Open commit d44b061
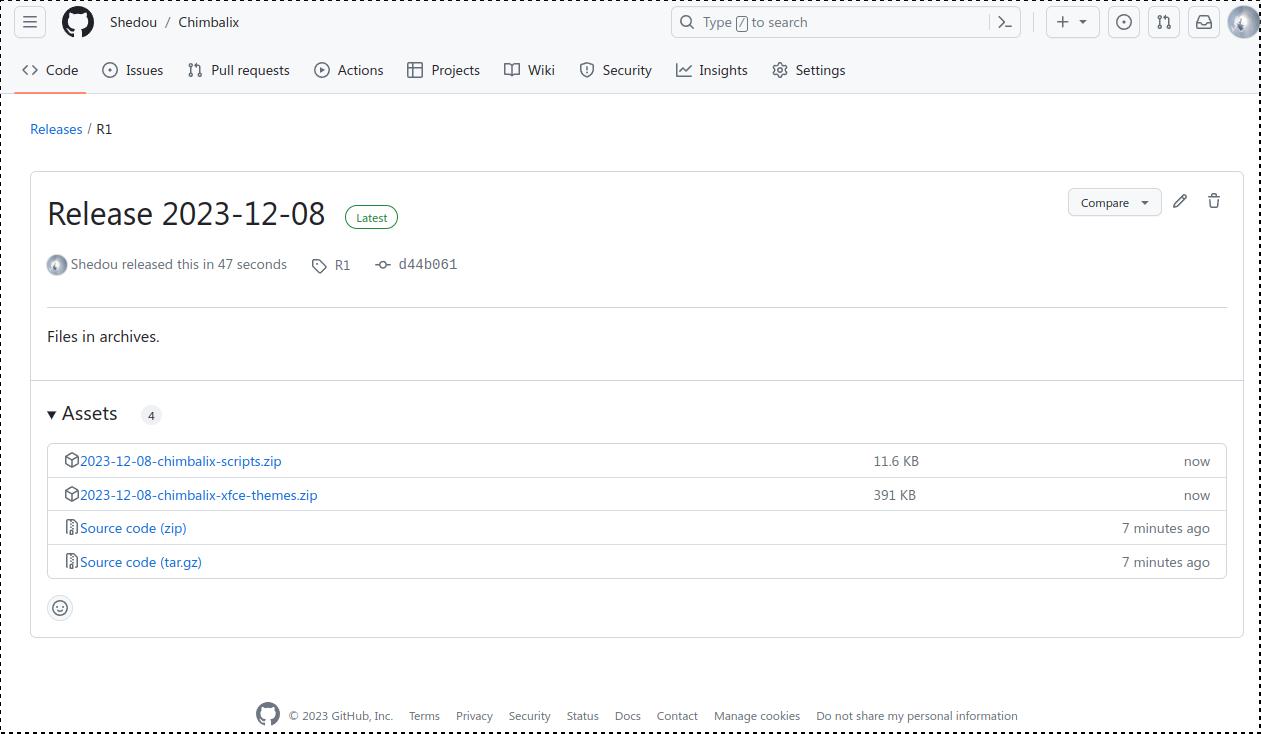Screen dimensions: 1261x734 [x=427, y=264]
